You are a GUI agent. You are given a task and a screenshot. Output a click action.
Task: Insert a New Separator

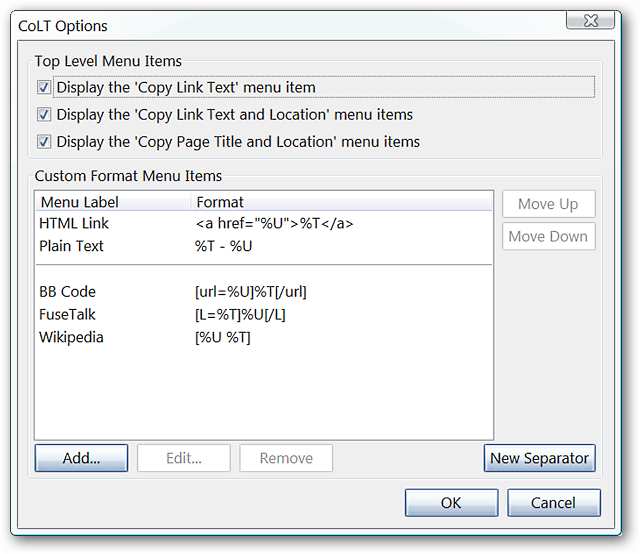tap(540, 458)
